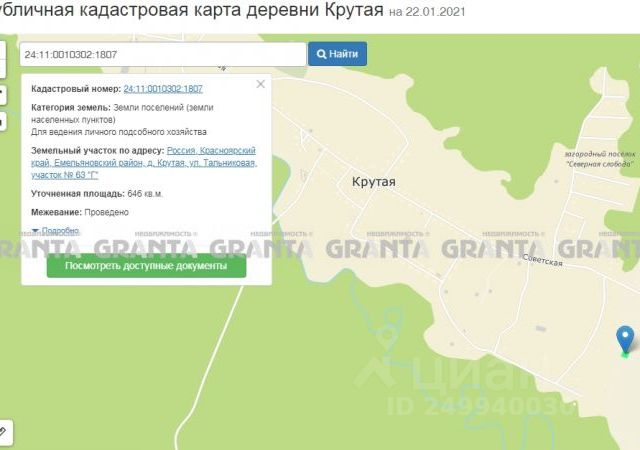Click the blue location pin marker
This screenshot has height=450, width=640.
point(625,338)
